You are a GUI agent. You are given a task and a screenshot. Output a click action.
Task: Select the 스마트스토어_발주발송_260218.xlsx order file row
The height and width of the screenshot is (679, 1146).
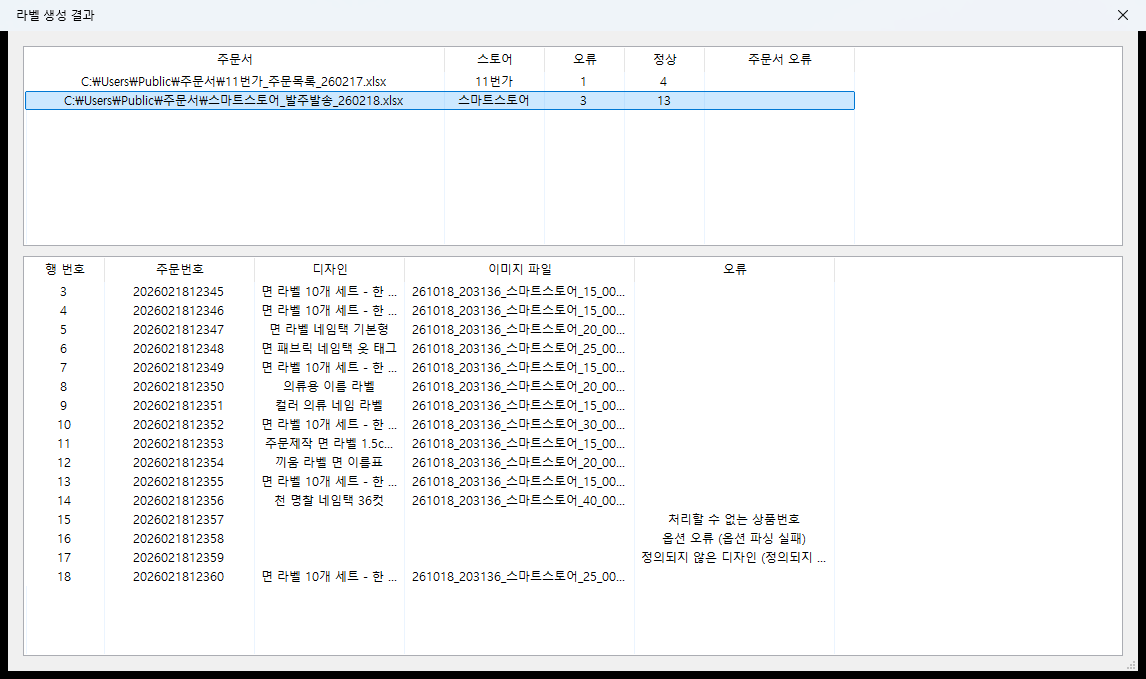tap(439, 100)
